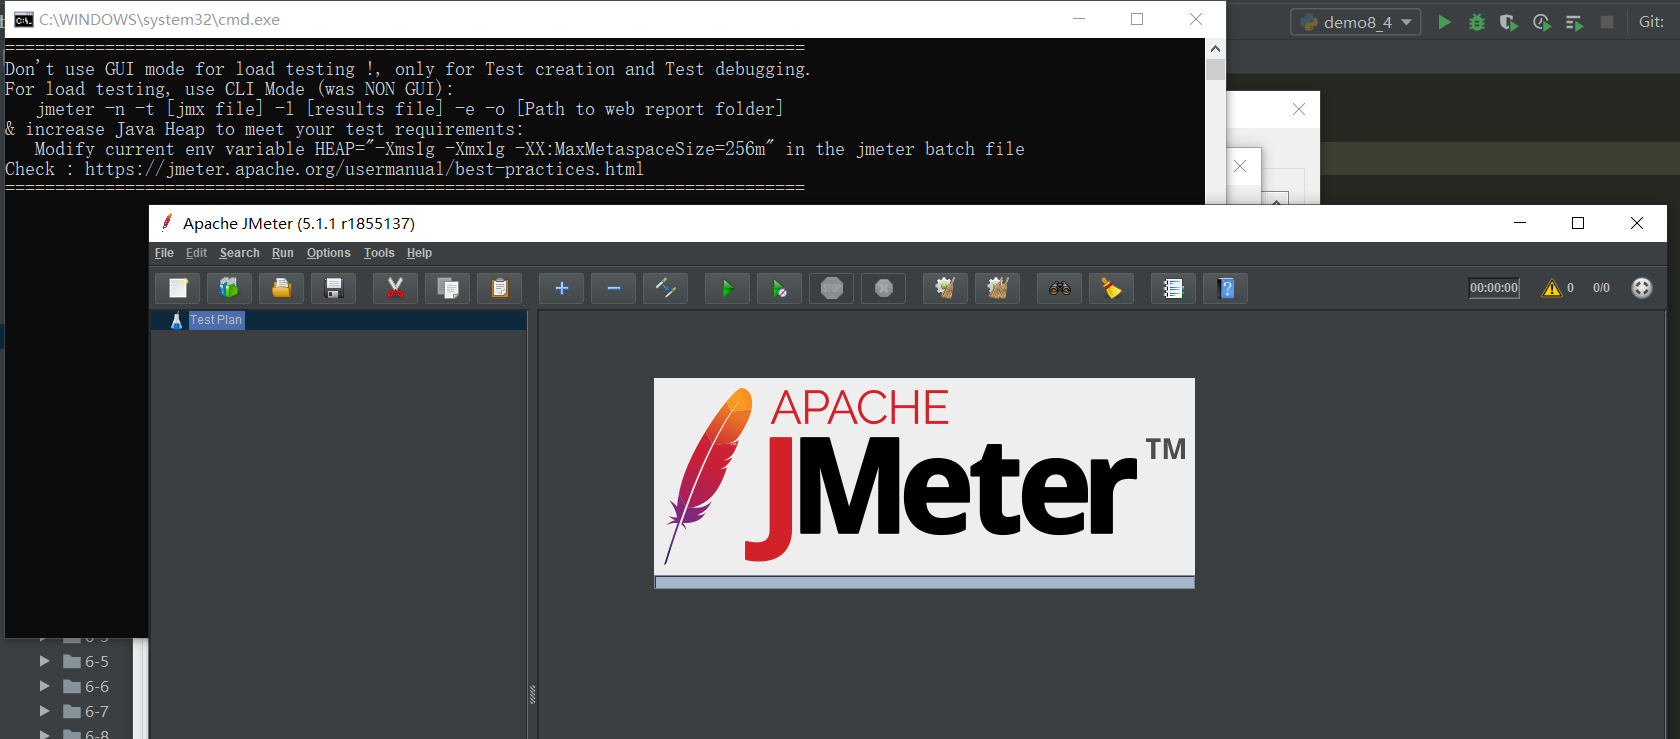This screenshot has height=739, width=1680.
Task: Open the demo8_4 run configuration dropdown
Action: coord(1356,22)
